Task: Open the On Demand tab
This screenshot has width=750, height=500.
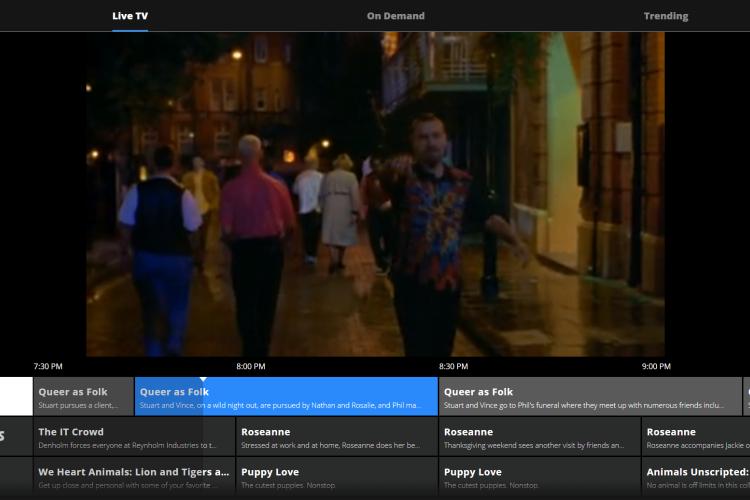Action: click(x=396, y=16)
